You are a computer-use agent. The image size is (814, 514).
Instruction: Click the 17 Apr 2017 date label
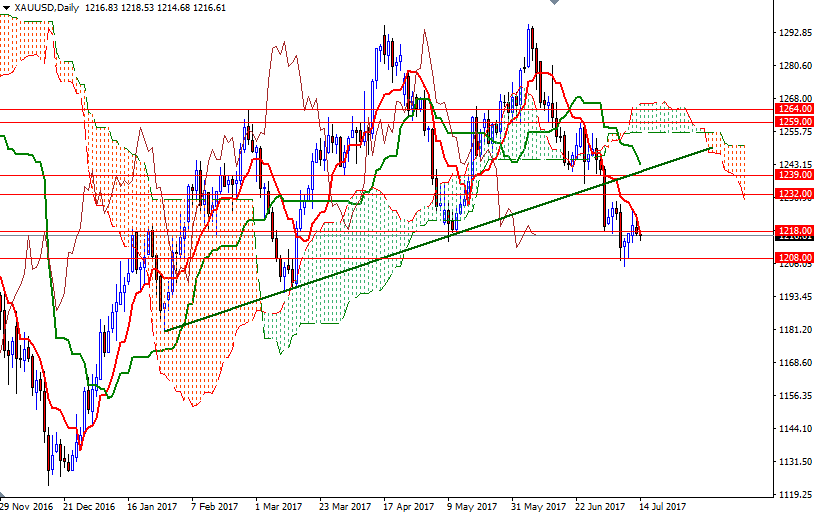[x=409, y=506]
